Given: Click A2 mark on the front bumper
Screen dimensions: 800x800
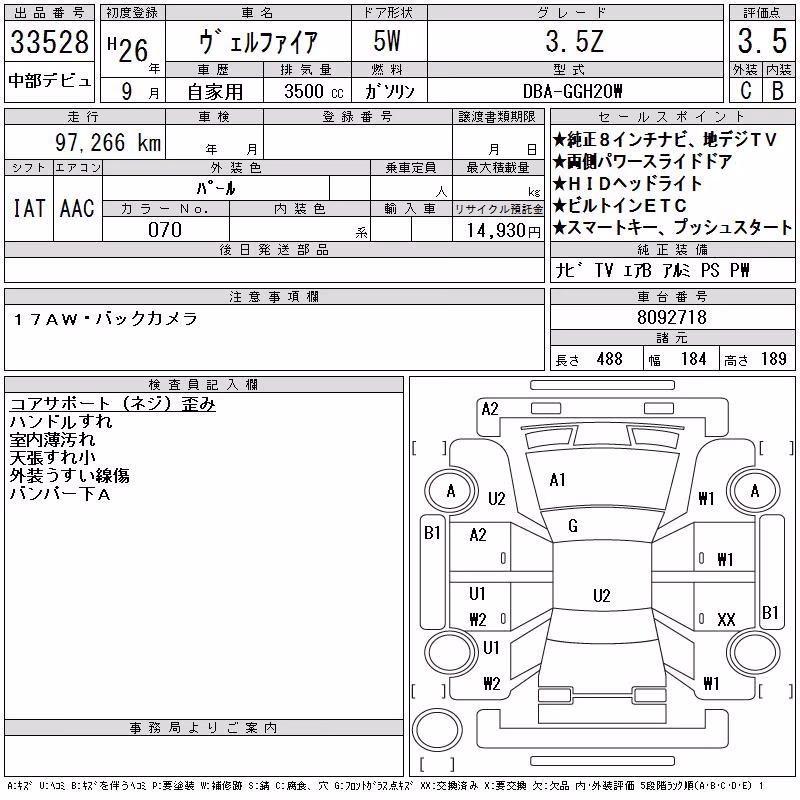Looking at the screenshot, I should point(490,409).
